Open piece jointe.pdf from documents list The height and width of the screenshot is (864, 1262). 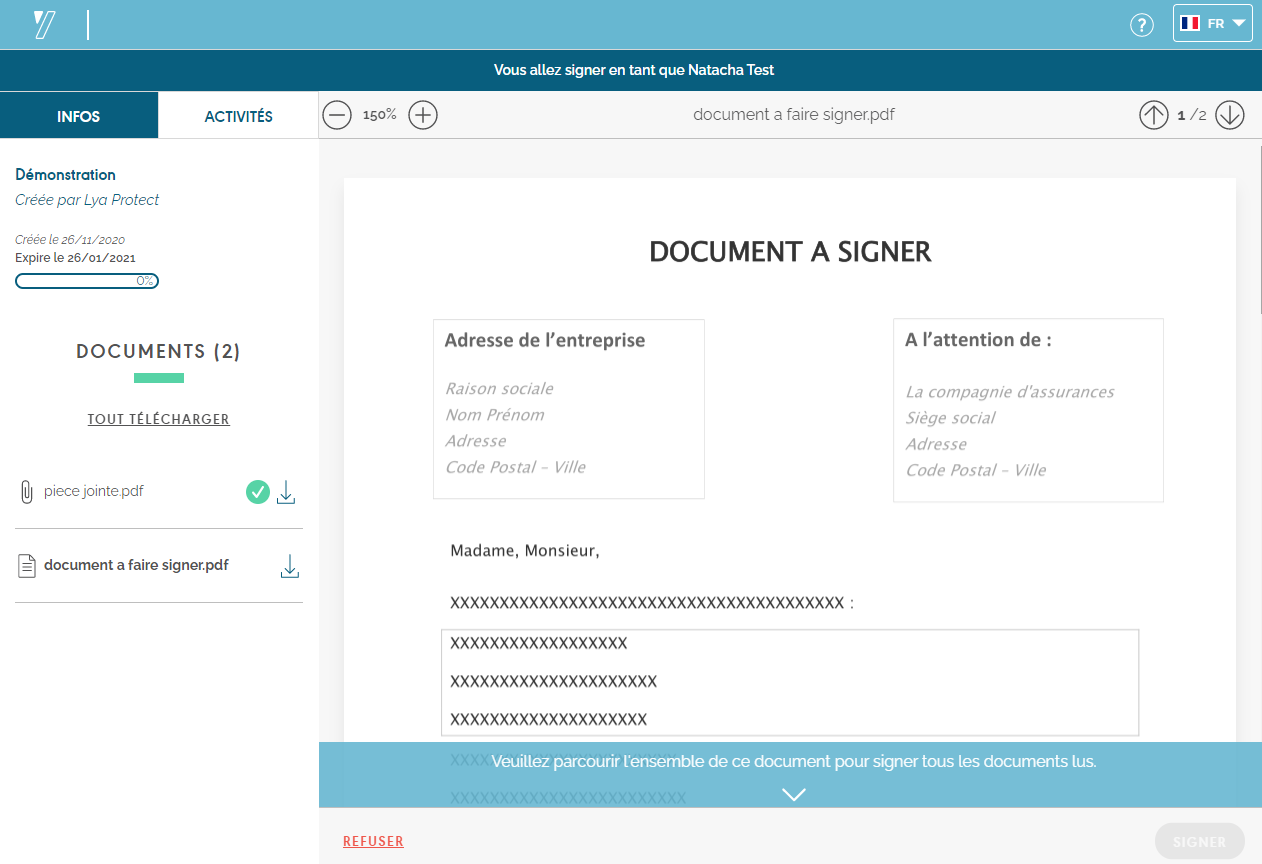click(94, 491)
